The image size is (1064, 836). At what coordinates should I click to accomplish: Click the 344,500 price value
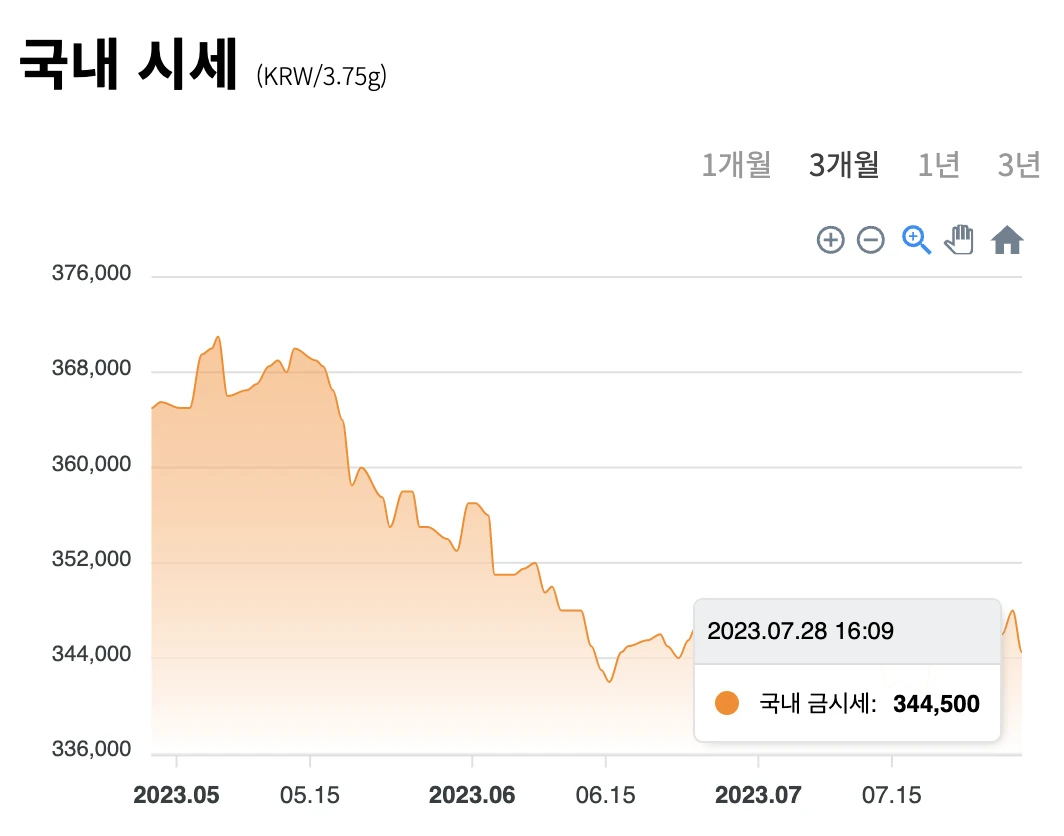coord(936,703)
